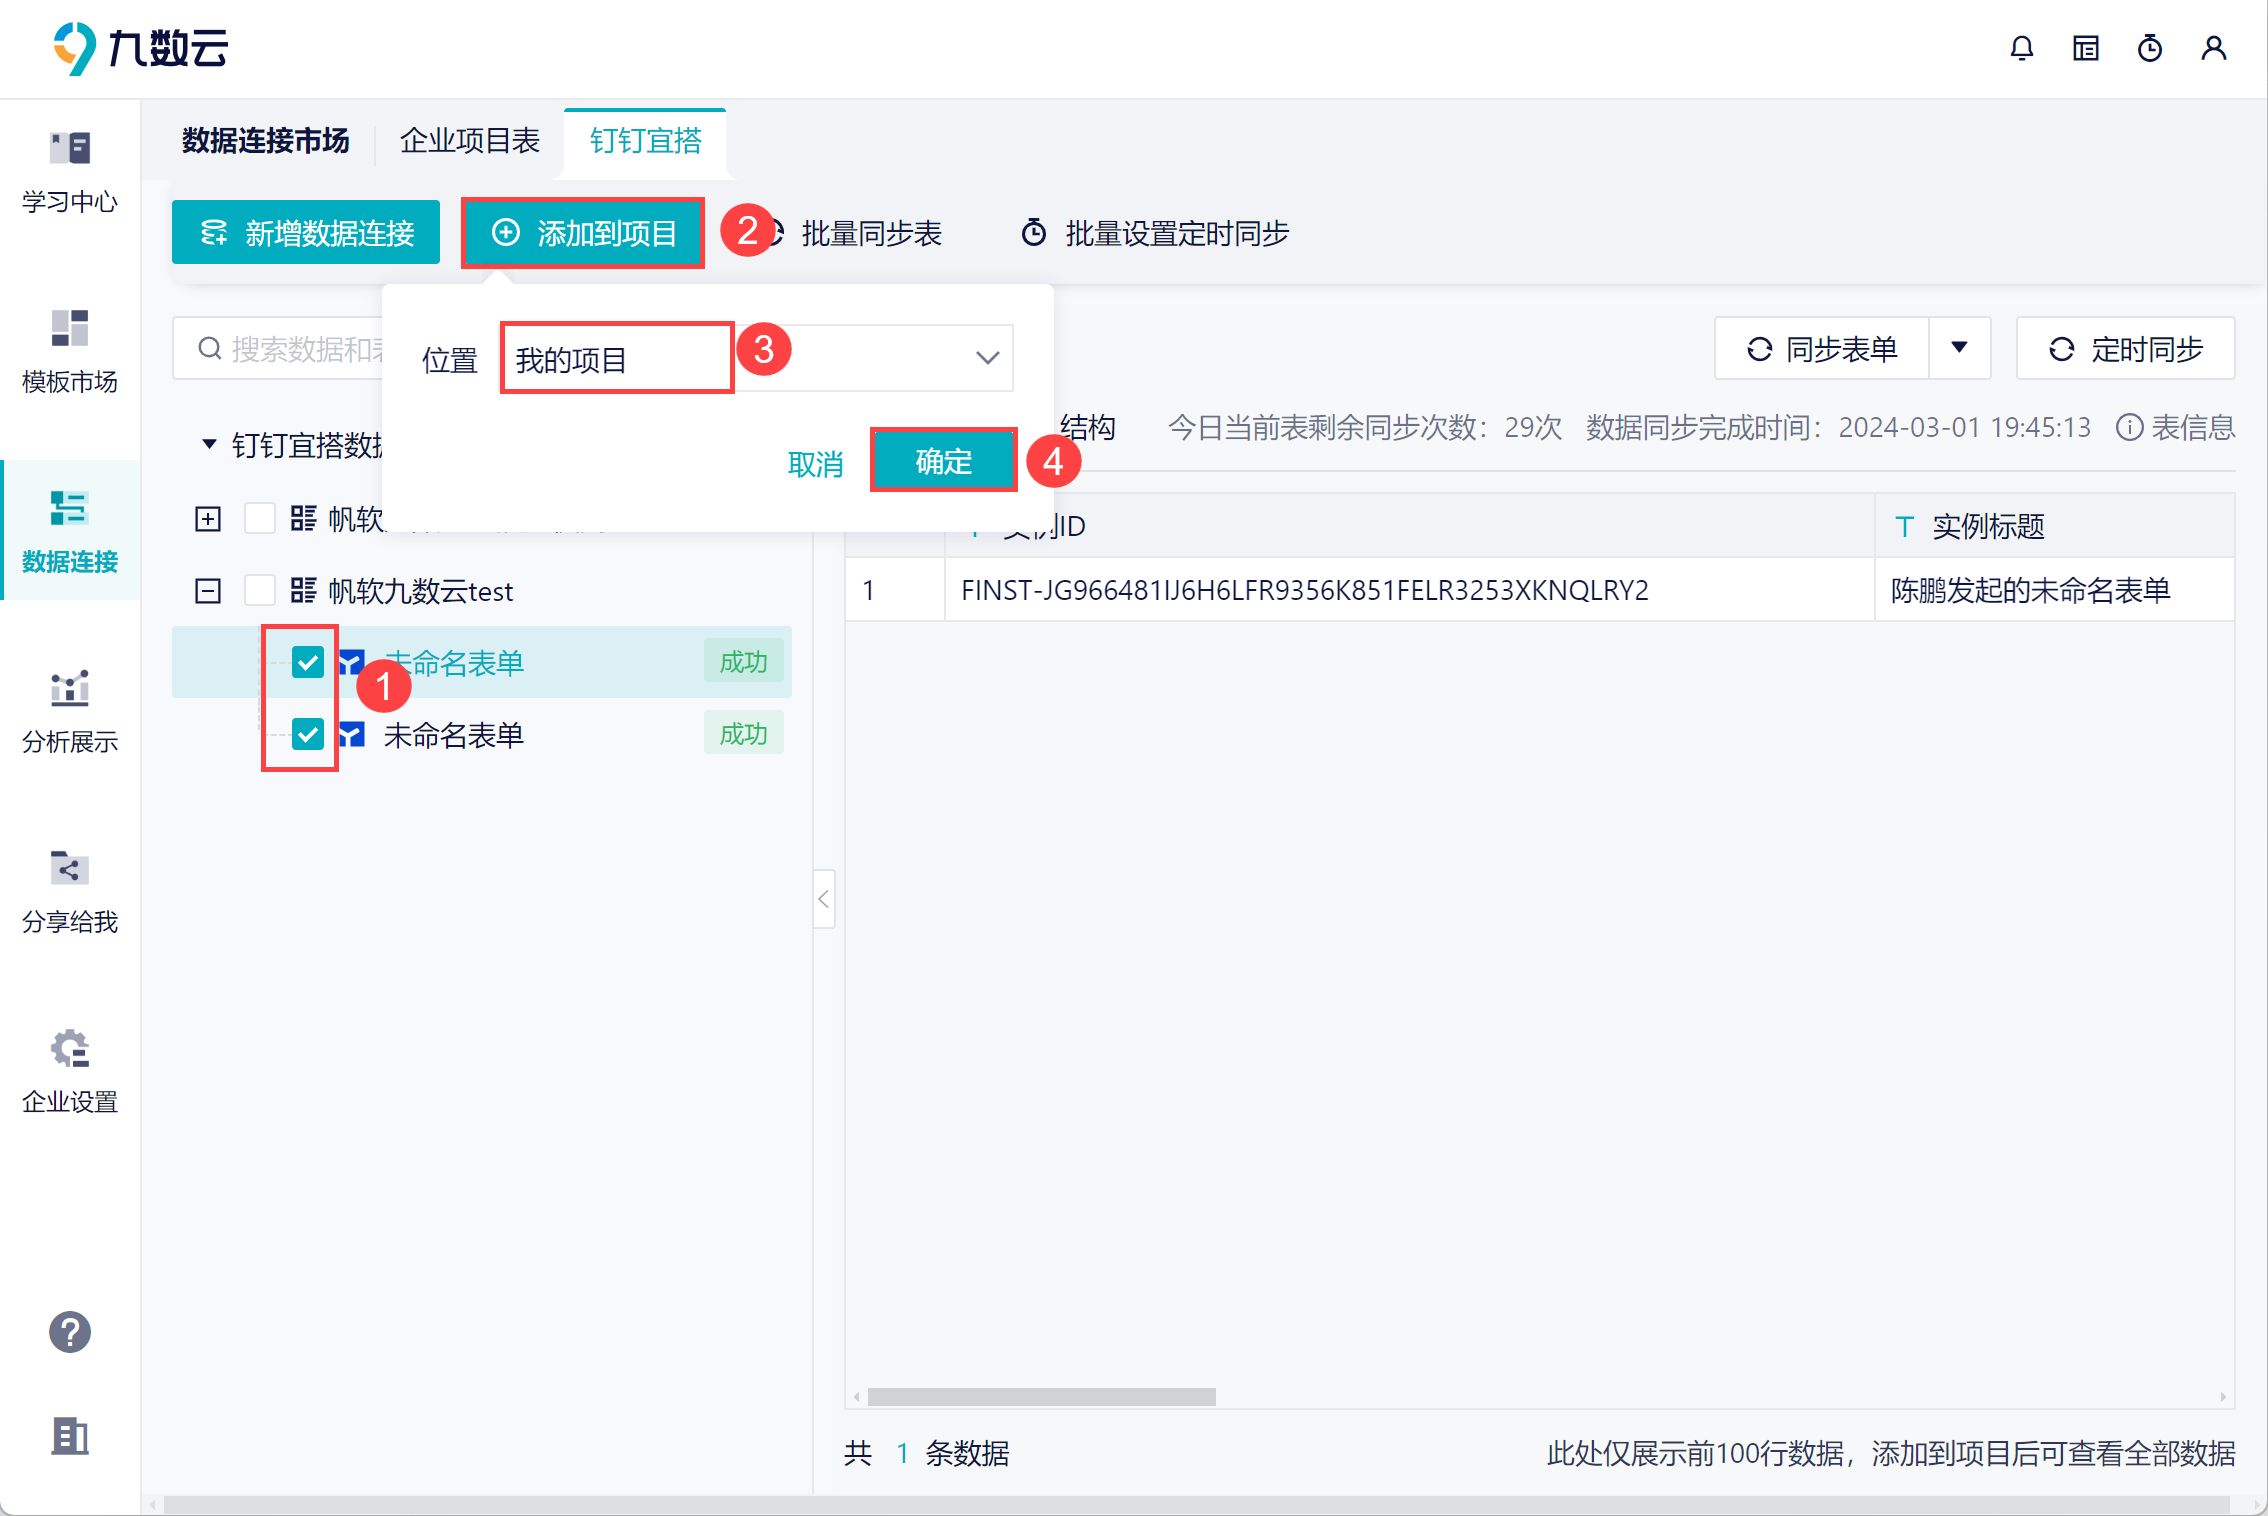The height and width of the screenshot is (1516, 2268).
Task: Click the 新增数据连接 button
Action: click(x=306, y=233)
